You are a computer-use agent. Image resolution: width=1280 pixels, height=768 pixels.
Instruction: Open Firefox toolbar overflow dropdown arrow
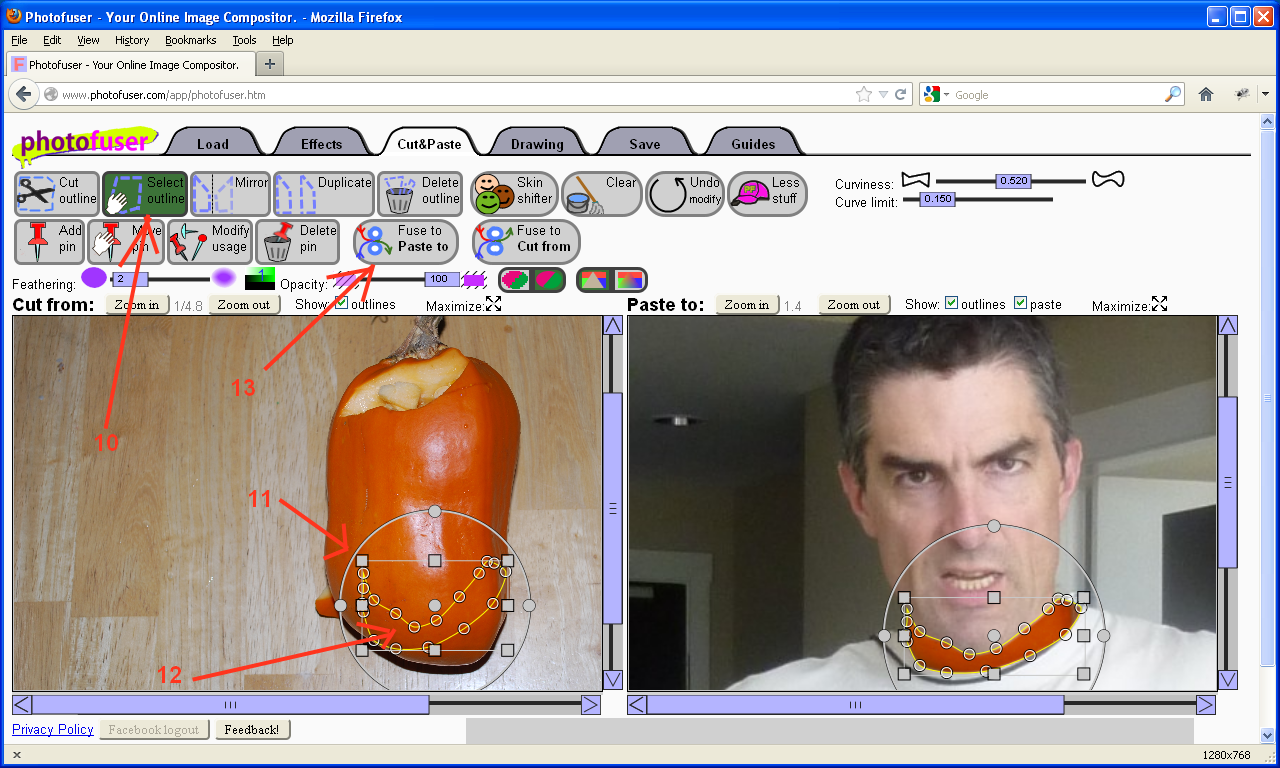1265,94
